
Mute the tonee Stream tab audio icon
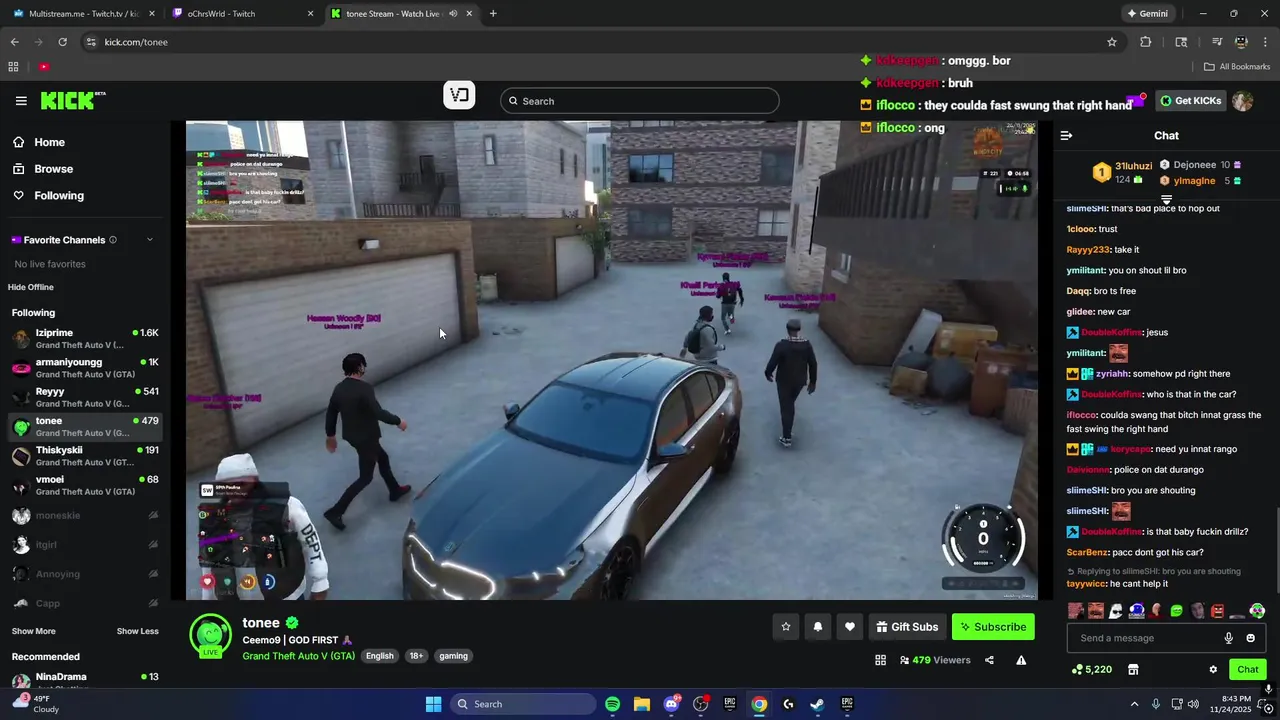[x=453, y=14]
